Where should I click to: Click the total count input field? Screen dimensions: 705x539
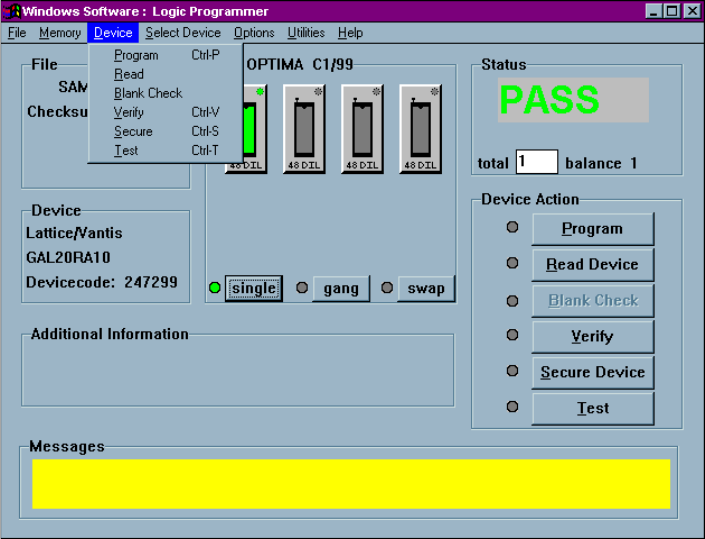pyautogui.click(x=536, y=162)
